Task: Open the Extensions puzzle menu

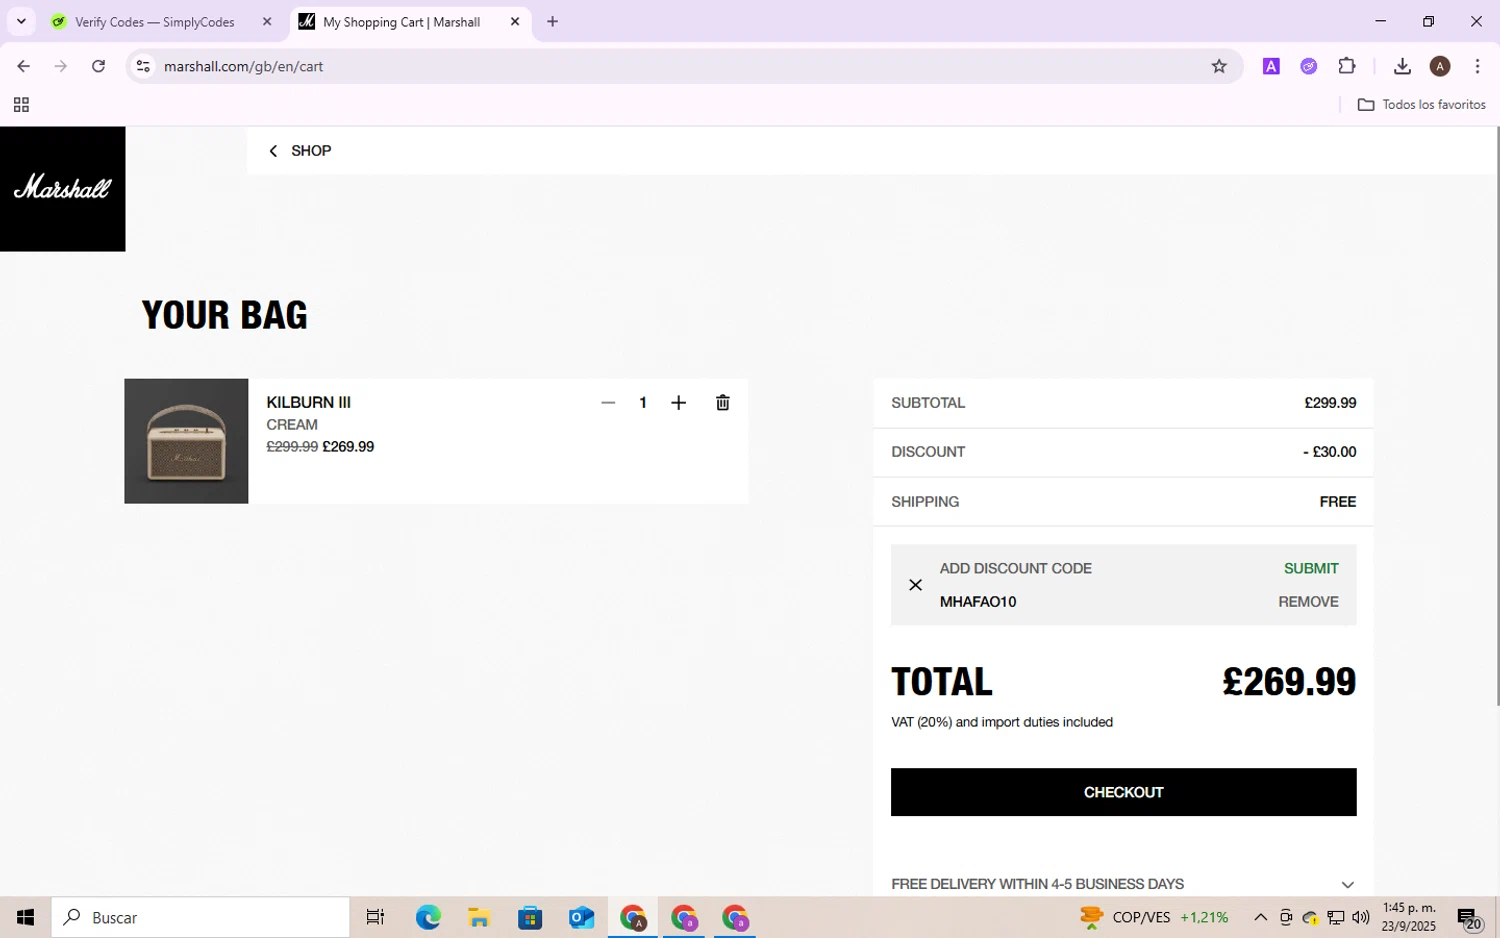Action: [1347, 66]
